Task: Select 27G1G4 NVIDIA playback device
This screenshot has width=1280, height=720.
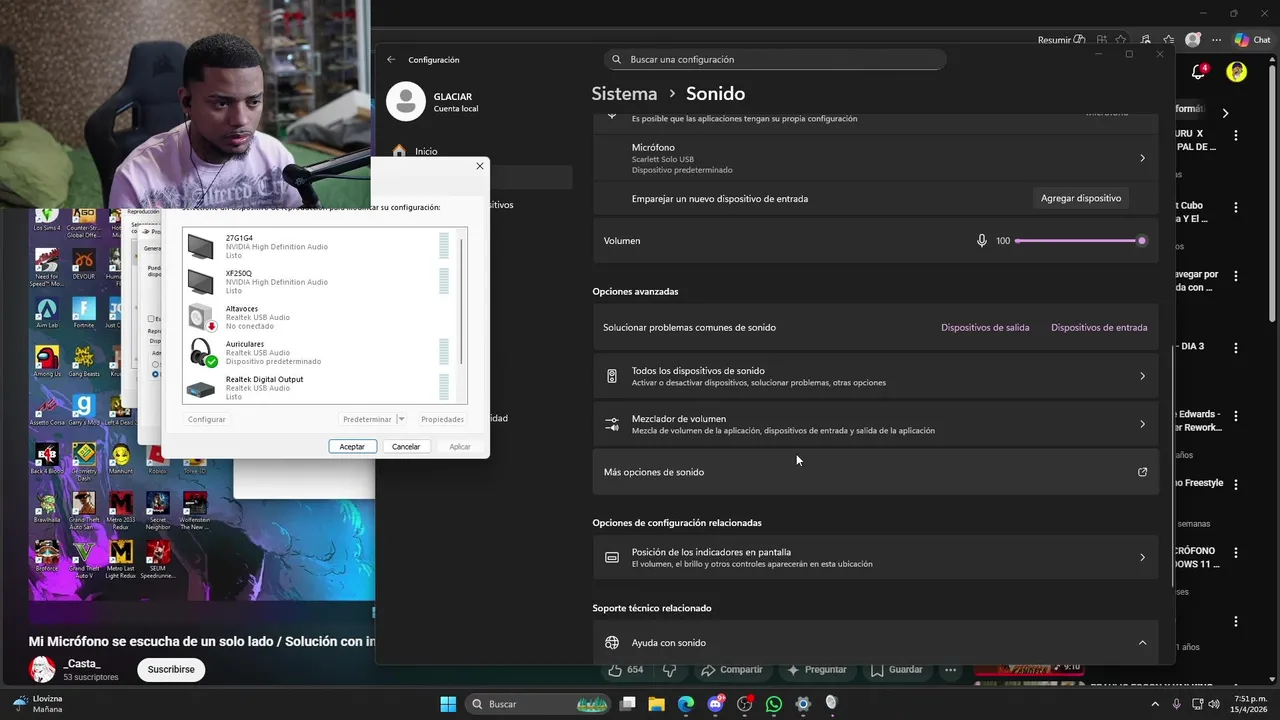Action: [x=320, y=246]
